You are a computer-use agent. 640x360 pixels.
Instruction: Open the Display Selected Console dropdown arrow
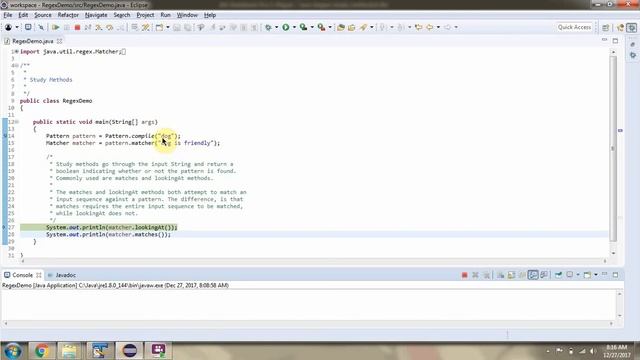(578, 275)
